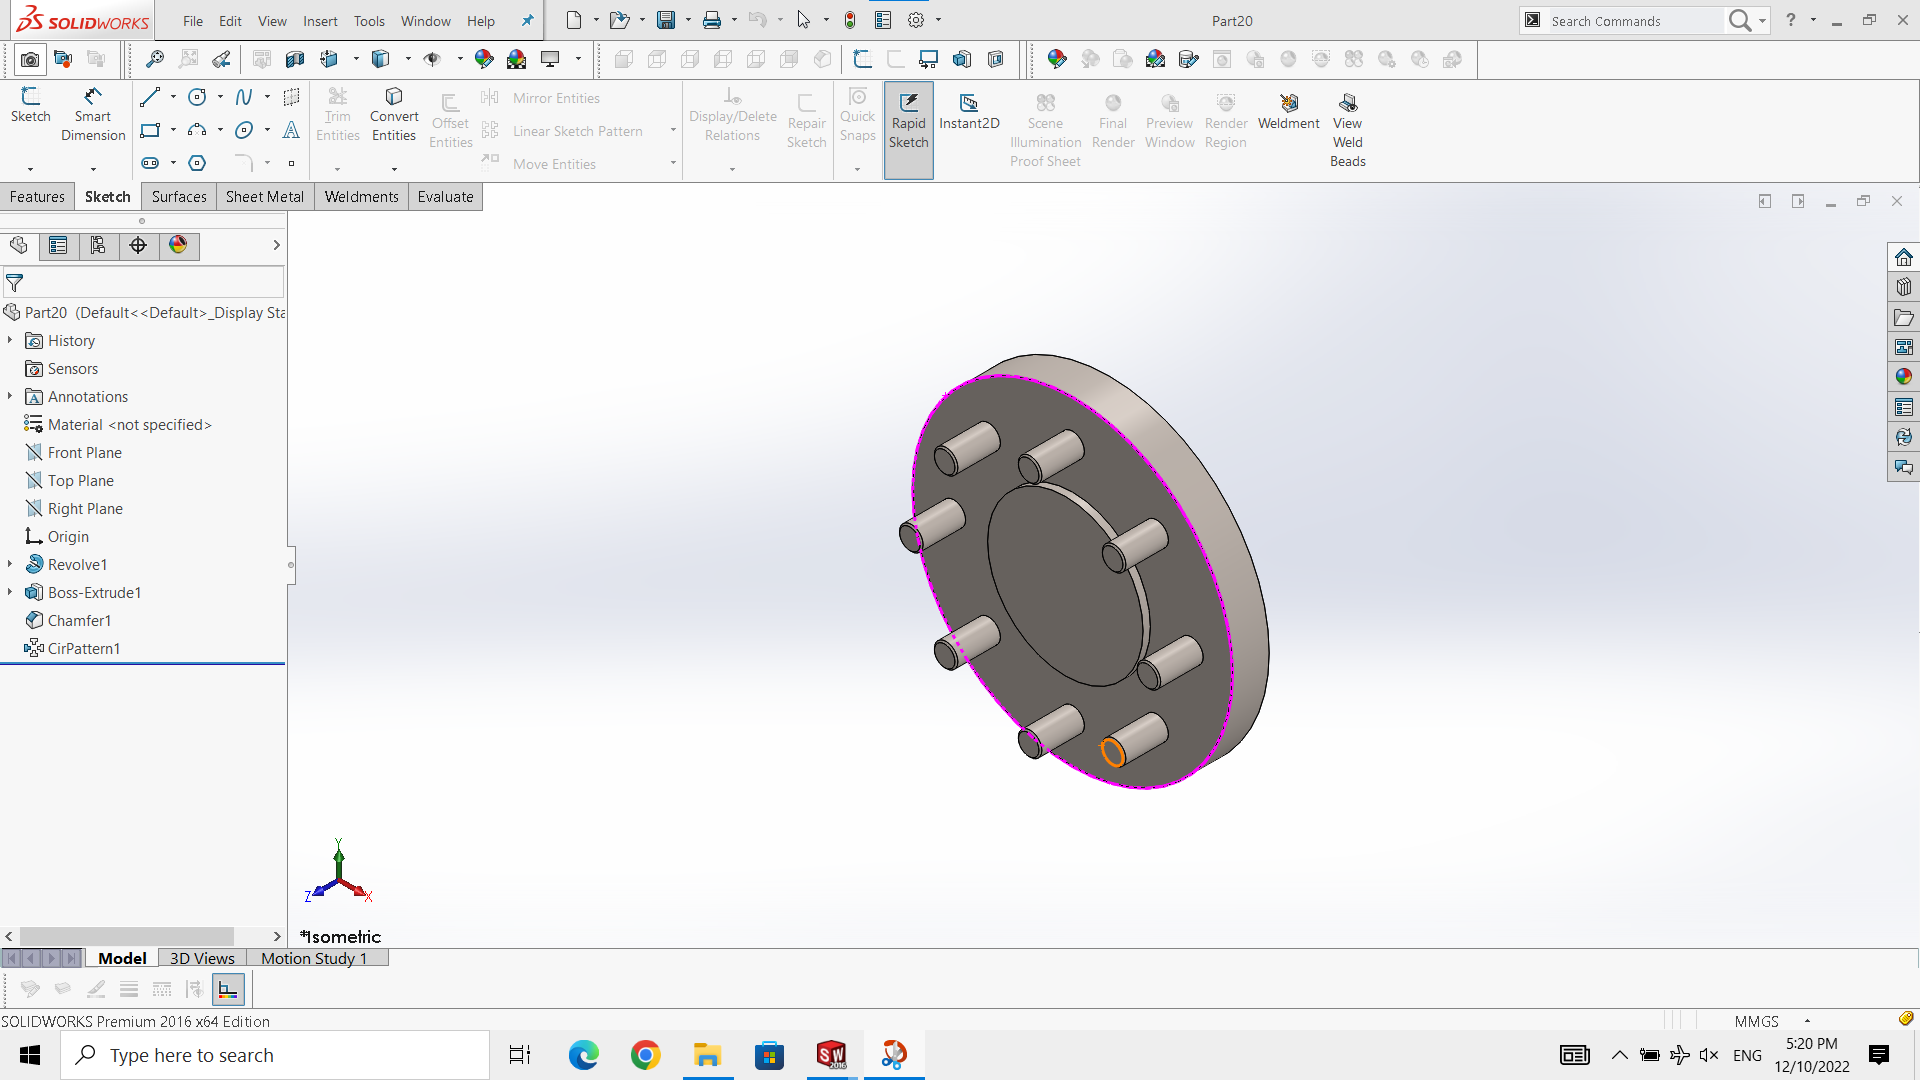Click the Sketch tool icon
Viewport: 1920px width, 1080px height.
click(x=30, y=105)
